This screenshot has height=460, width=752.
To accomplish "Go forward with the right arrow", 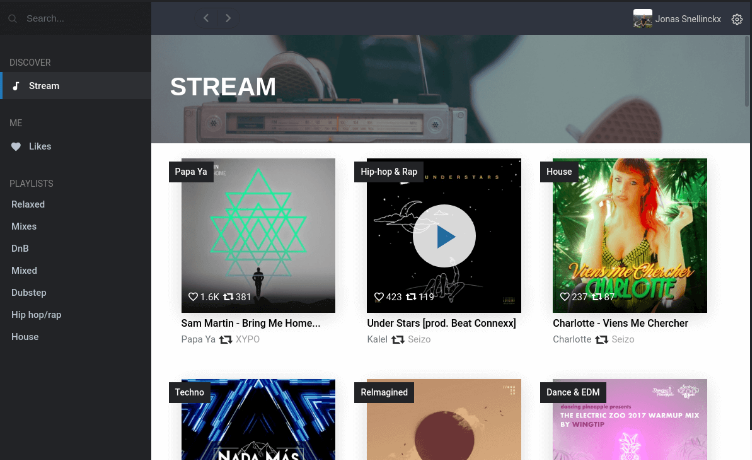I will click(228, 18).
